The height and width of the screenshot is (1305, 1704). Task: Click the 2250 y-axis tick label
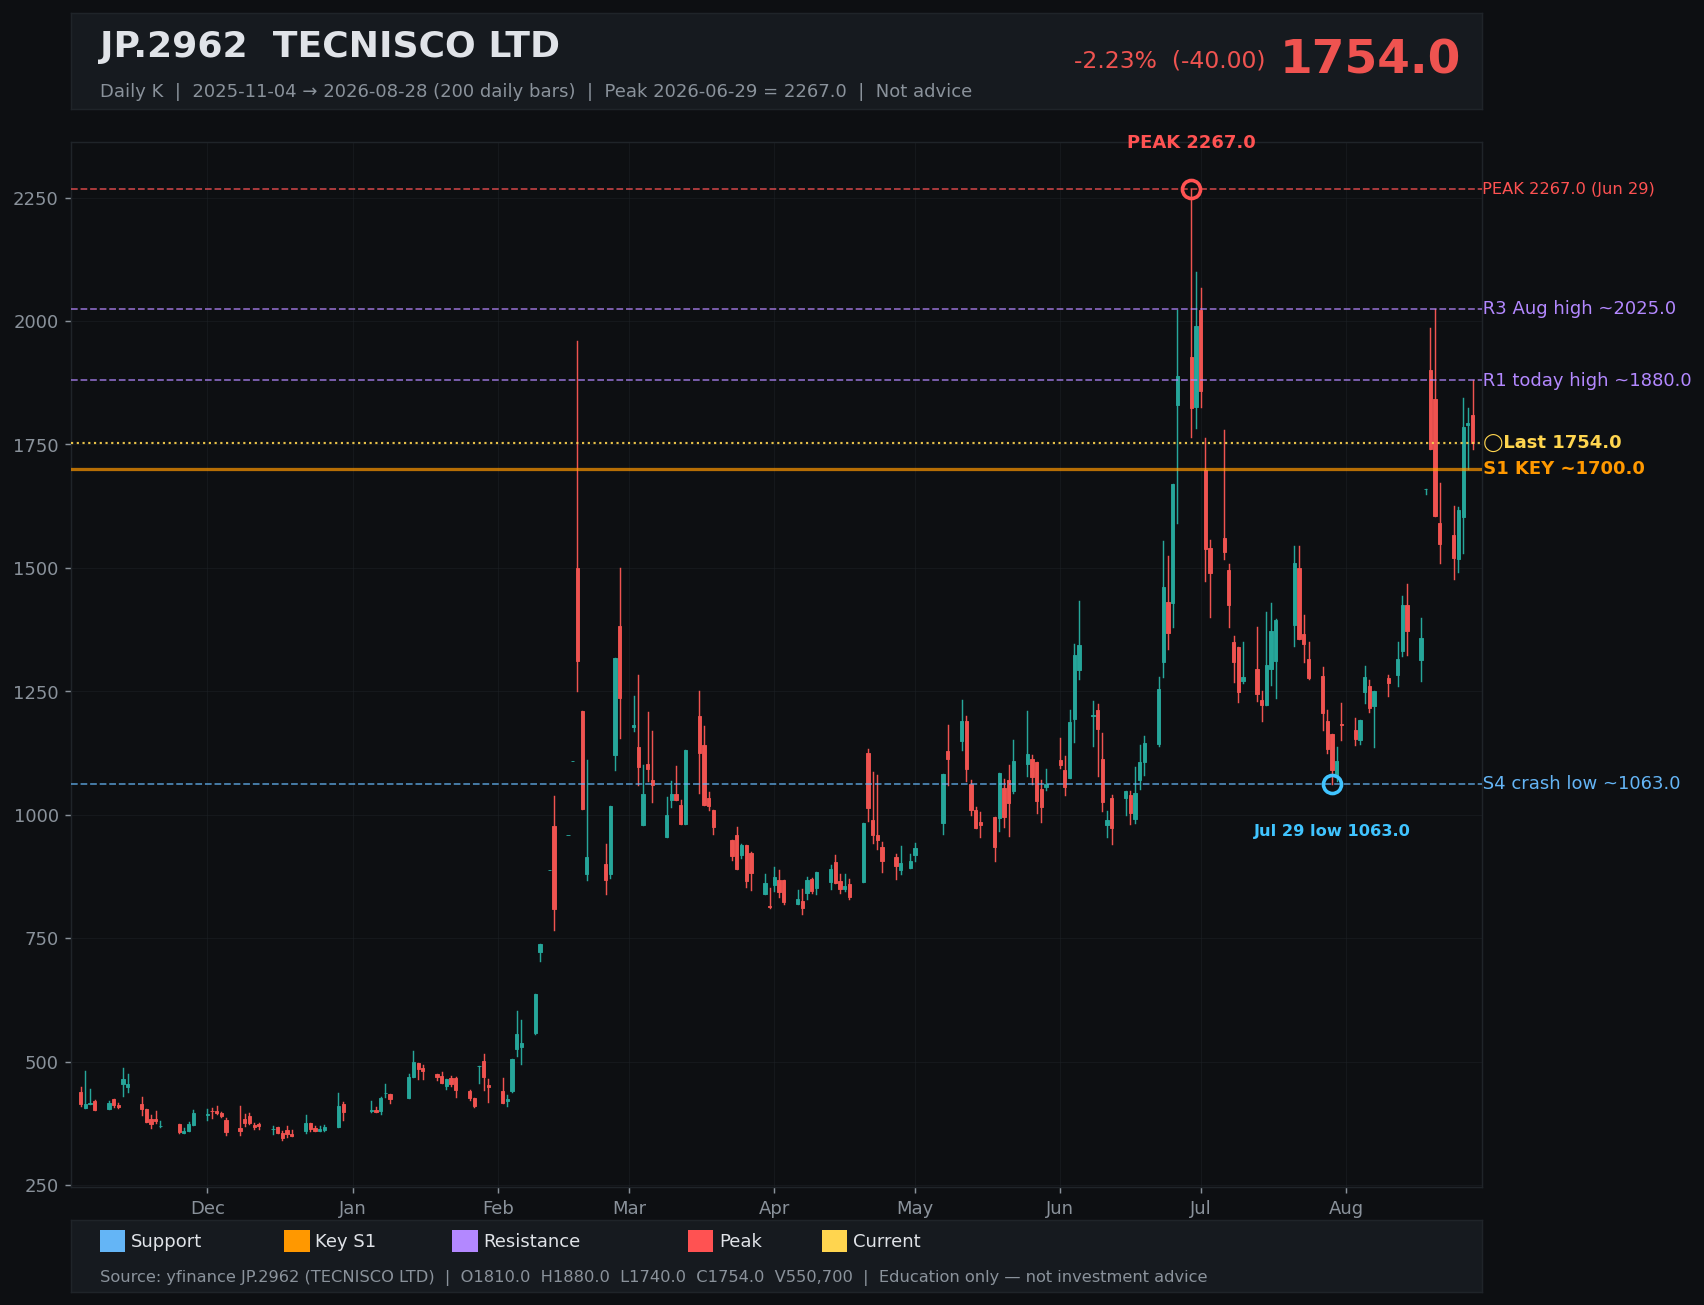click(36, 199)
